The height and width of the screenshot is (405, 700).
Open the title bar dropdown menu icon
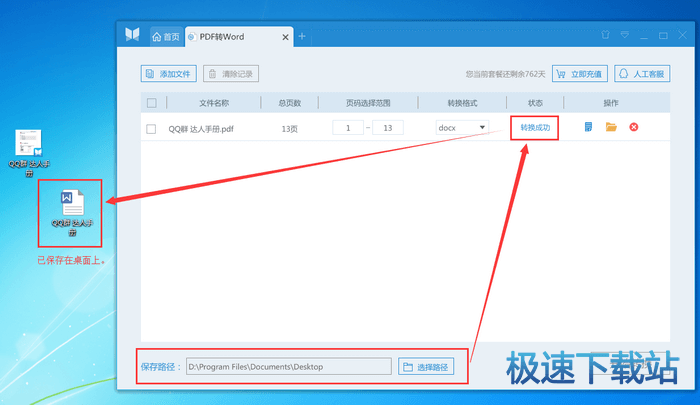[x=625, y=35]
